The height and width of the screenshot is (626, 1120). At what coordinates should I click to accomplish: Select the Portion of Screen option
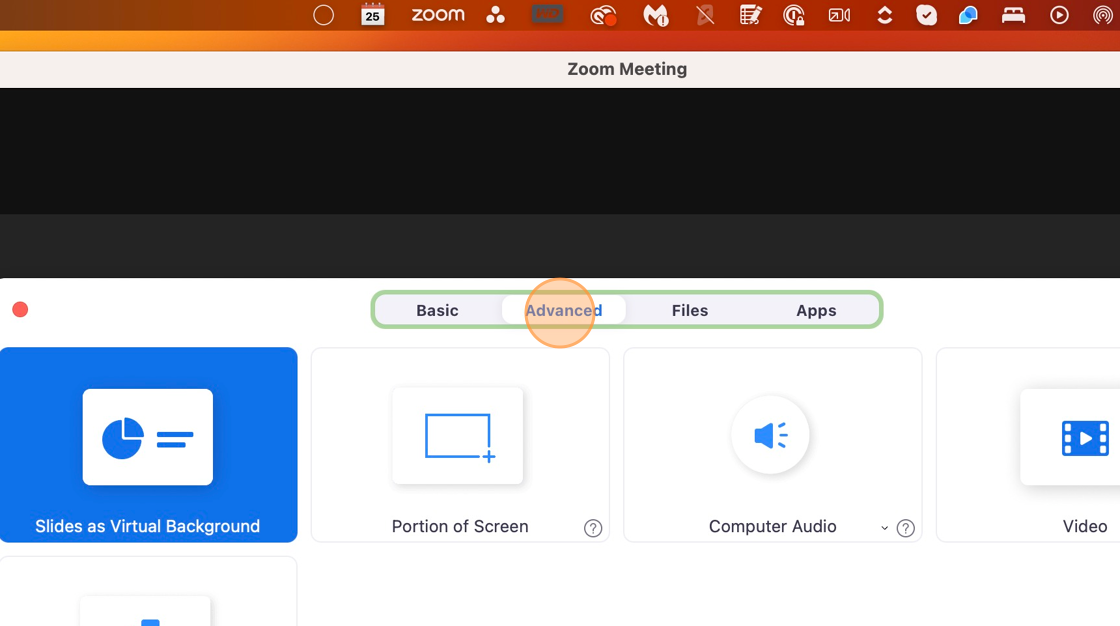[x=460, y=444]
